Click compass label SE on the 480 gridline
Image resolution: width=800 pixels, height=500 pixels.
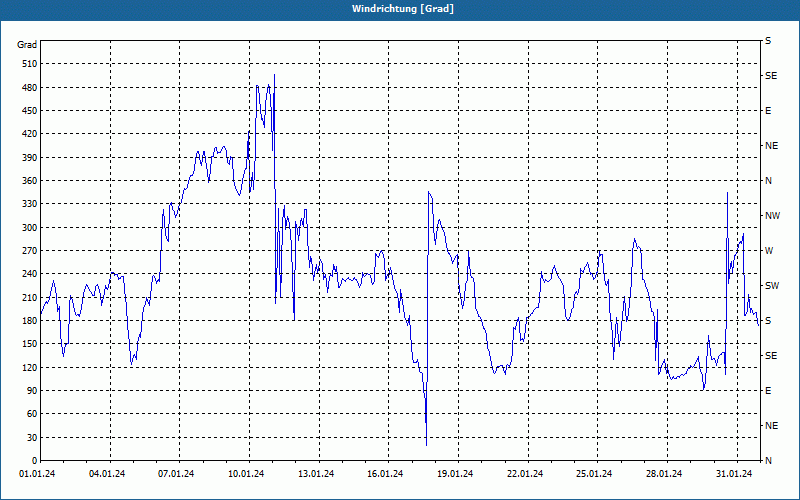pyautogui.click(x=771, y=76)
